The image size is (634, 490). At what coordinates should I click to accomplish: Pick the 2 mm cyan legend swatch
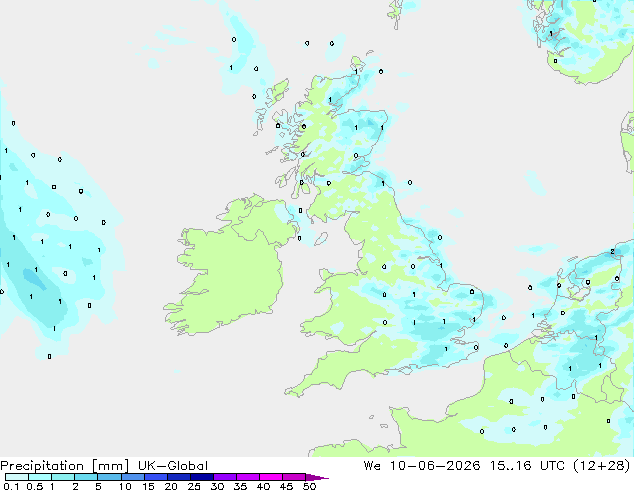click(x=86, y=477)
